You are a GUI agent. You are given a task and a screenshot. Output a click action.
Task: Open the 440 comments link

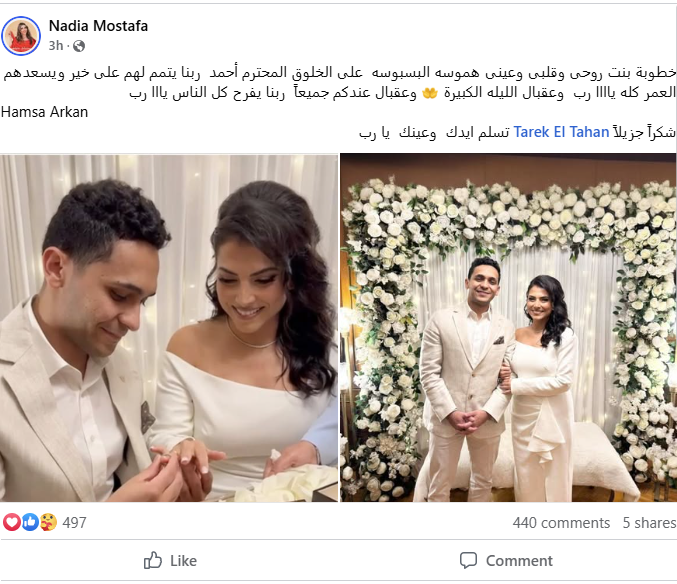(x=561, y=523)
